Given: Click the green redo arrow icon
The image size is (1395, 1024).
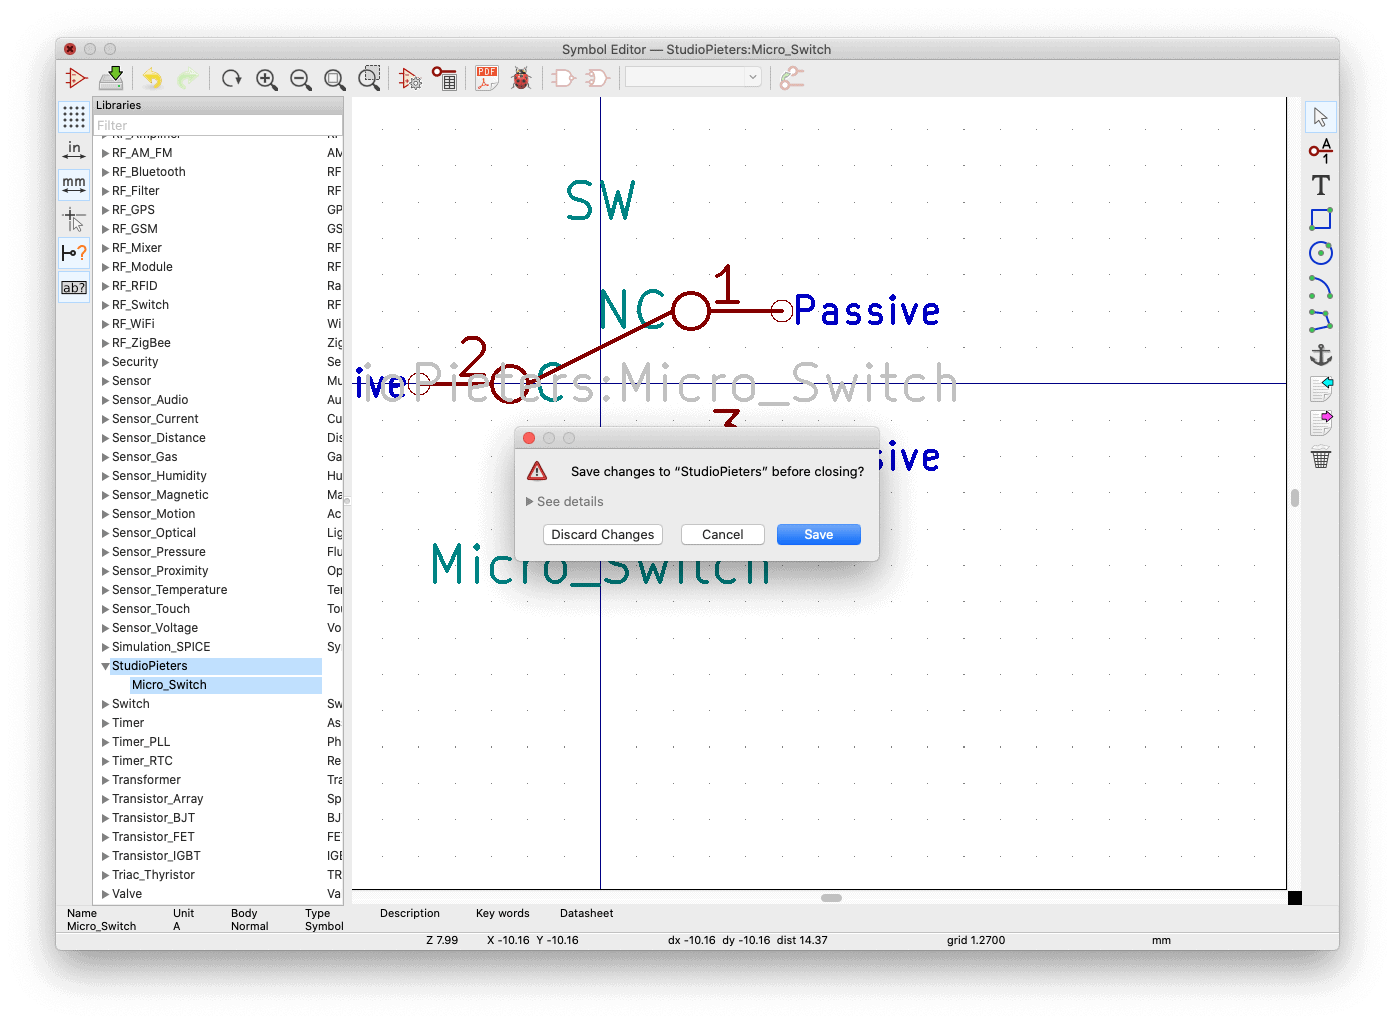Looking at the screenshot, I should [187, 78].
